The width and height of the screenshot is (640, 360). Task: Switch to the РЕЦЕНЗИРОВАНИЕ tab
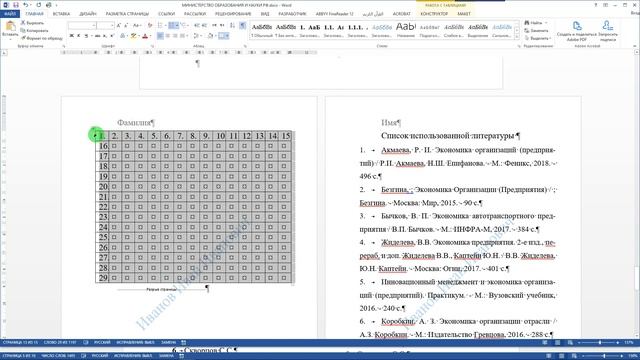[x=233, y=13]
